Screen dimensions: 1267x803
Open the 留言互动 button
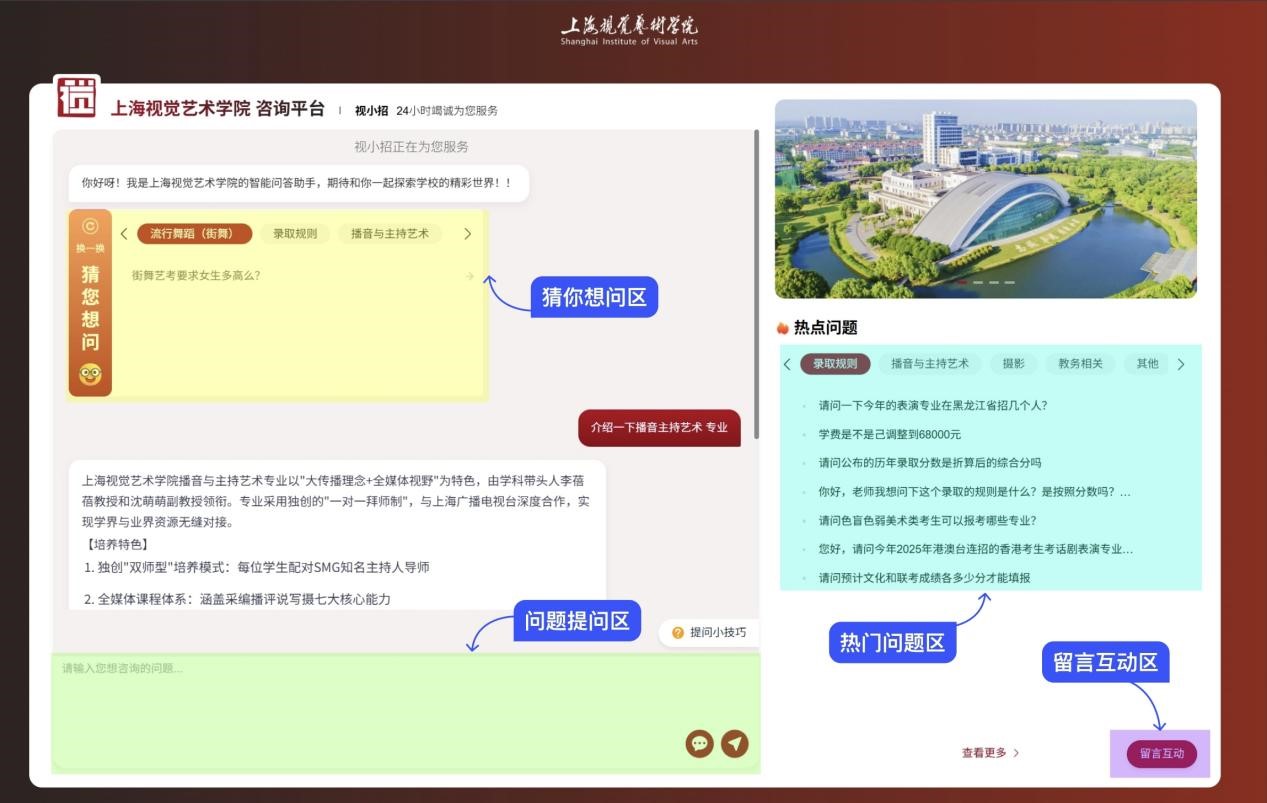point(1162,754)
